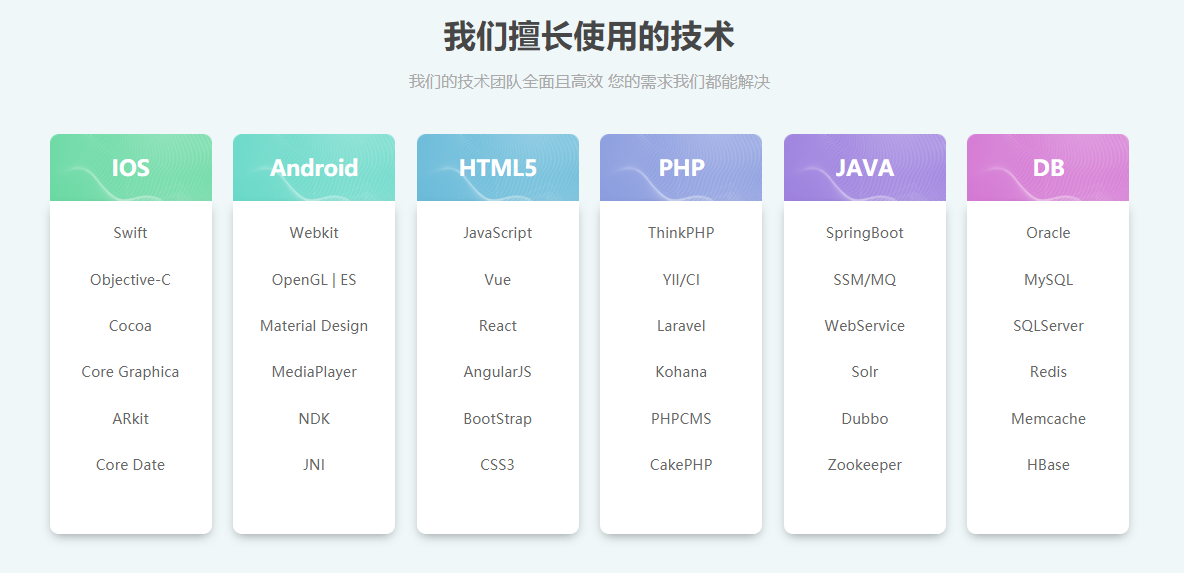This screenshot has width=1184, height=573.
Task: Click YII/CI entry
Action: coord(681,280)
